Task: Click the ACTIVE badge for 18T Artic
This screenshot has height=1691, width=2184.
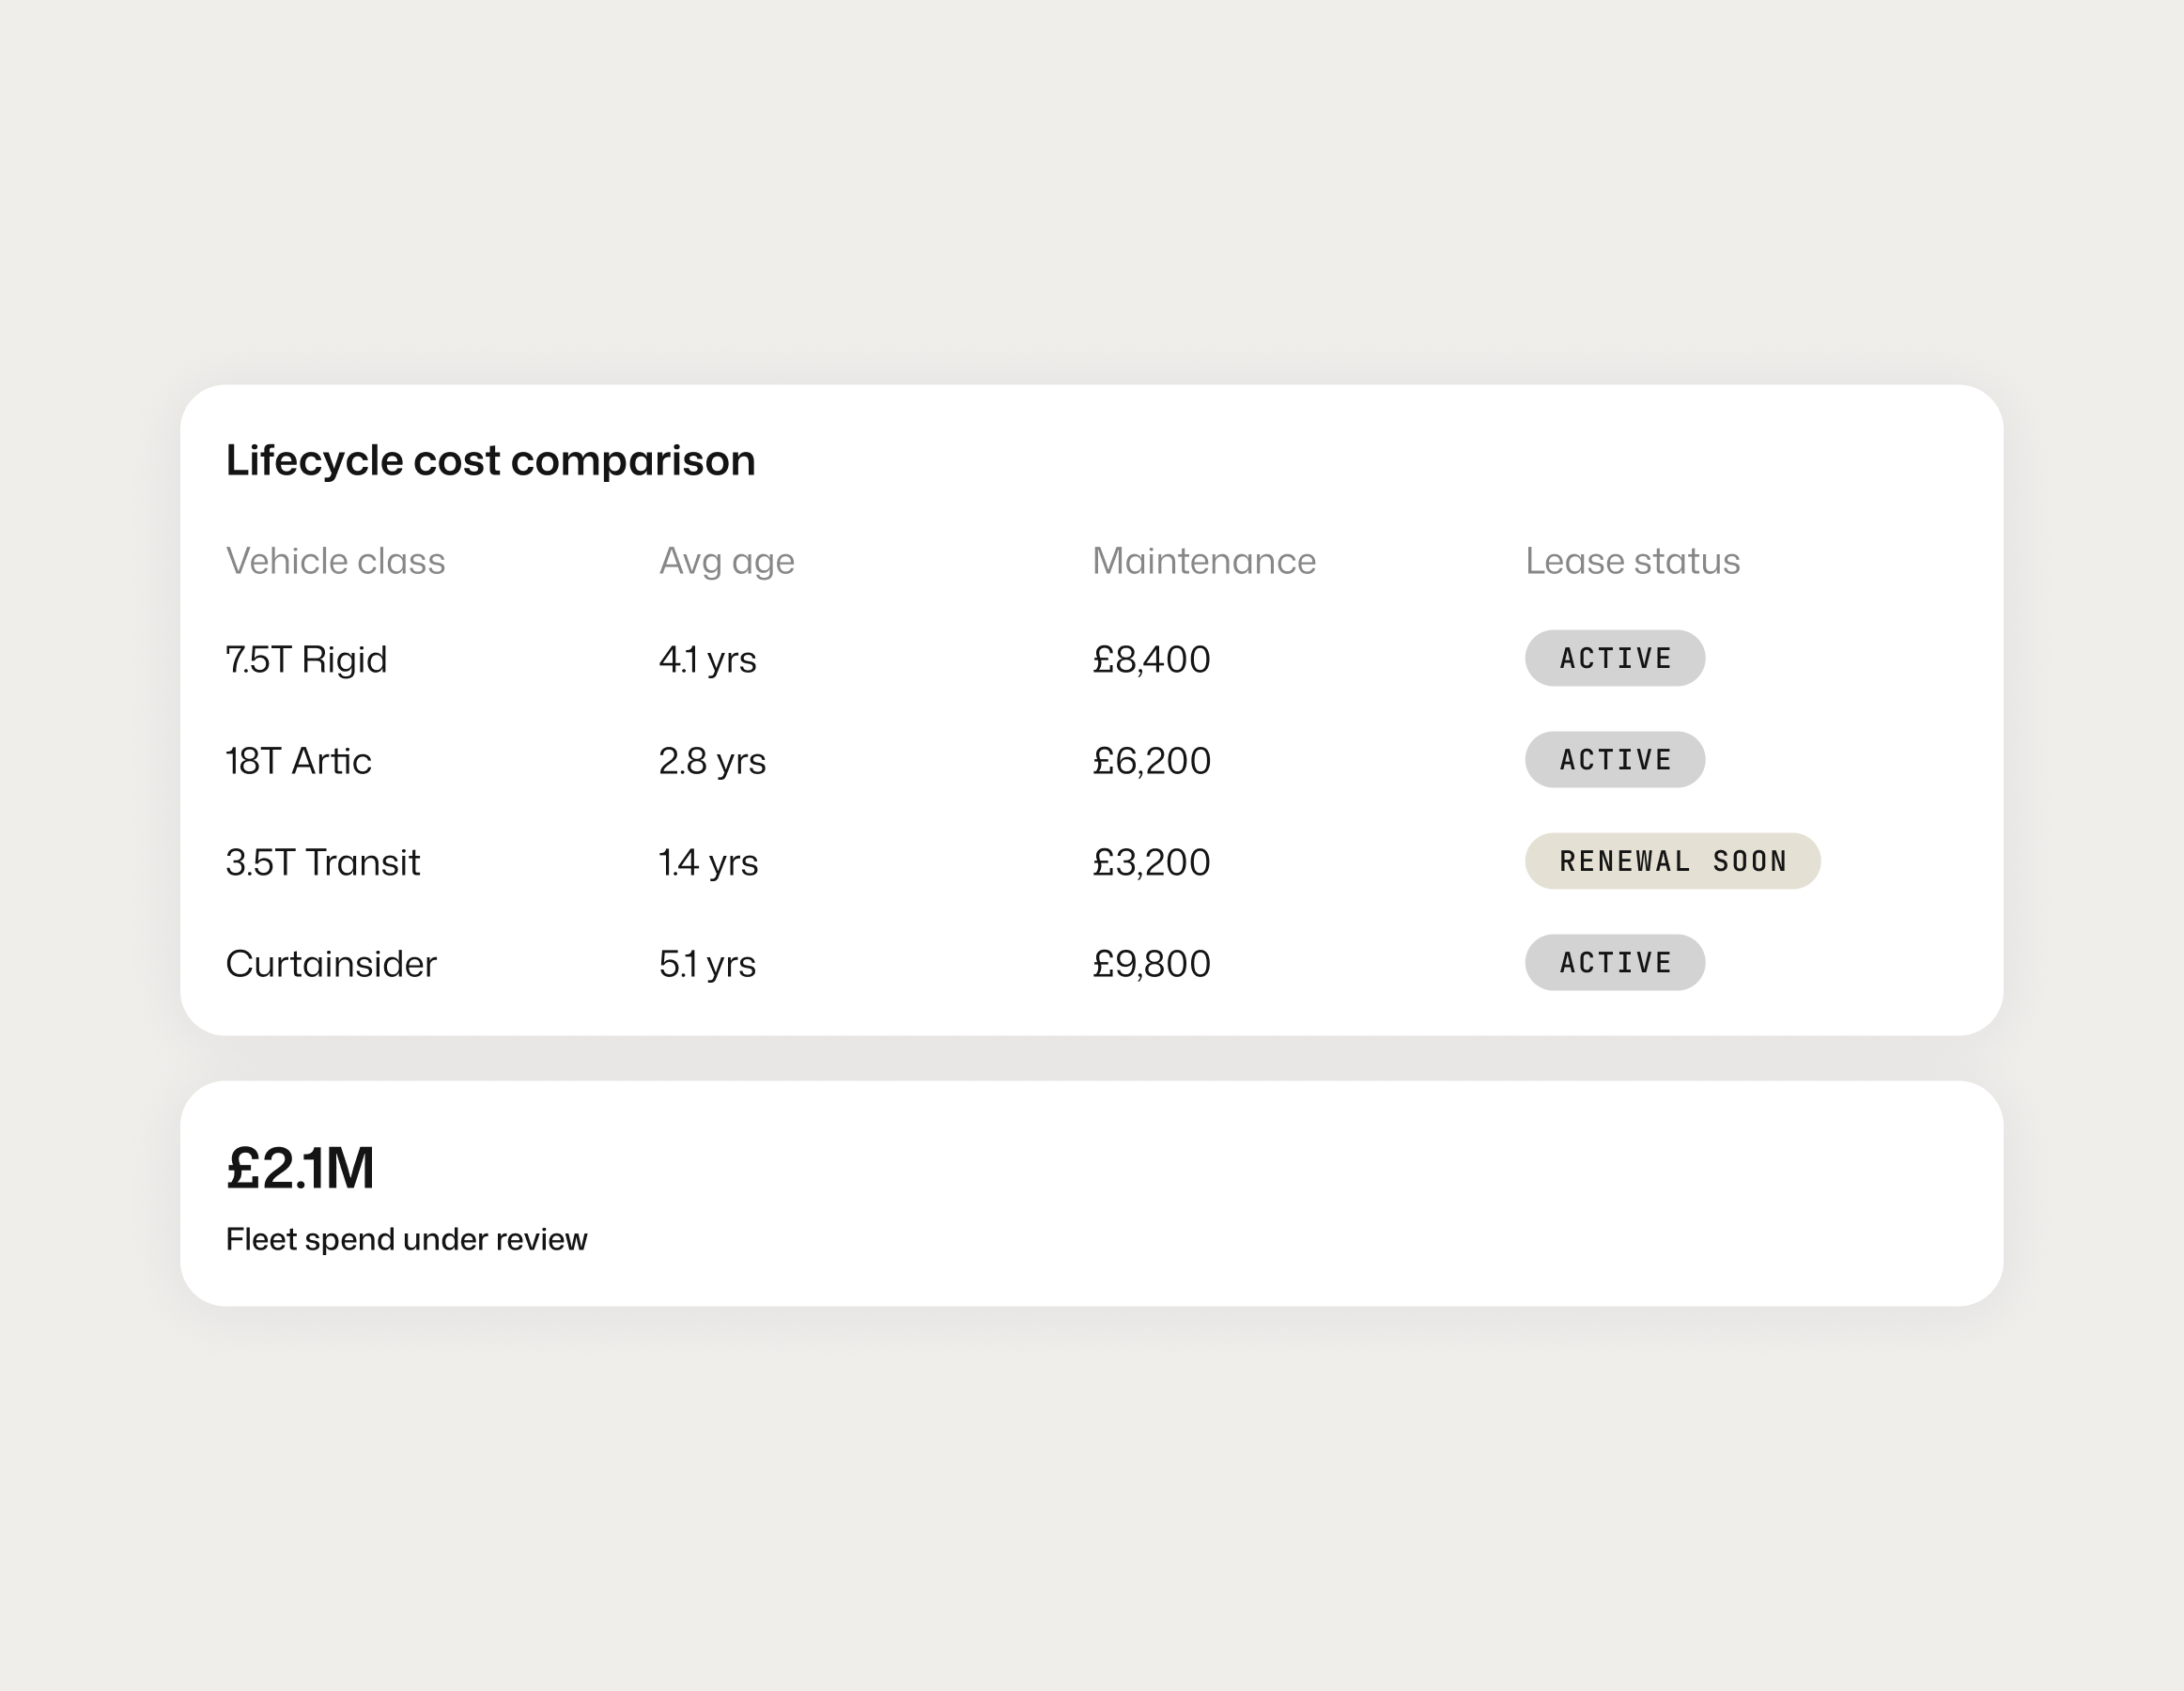Action: pos(1614,760)
